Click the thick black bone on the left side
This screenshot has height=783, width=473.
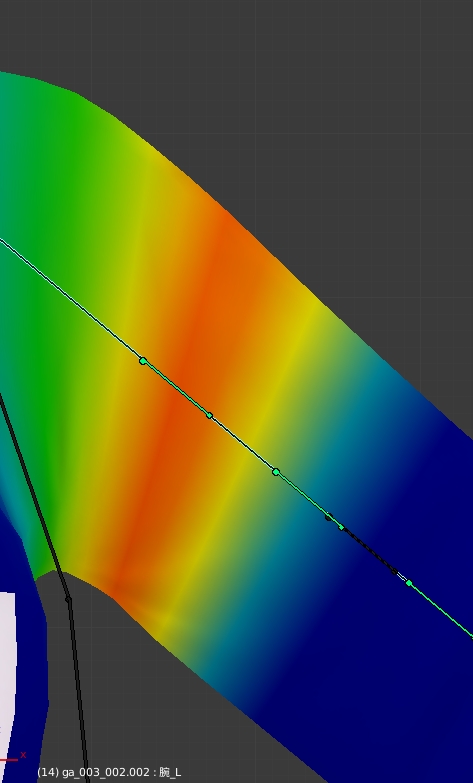tap(32, 494)
